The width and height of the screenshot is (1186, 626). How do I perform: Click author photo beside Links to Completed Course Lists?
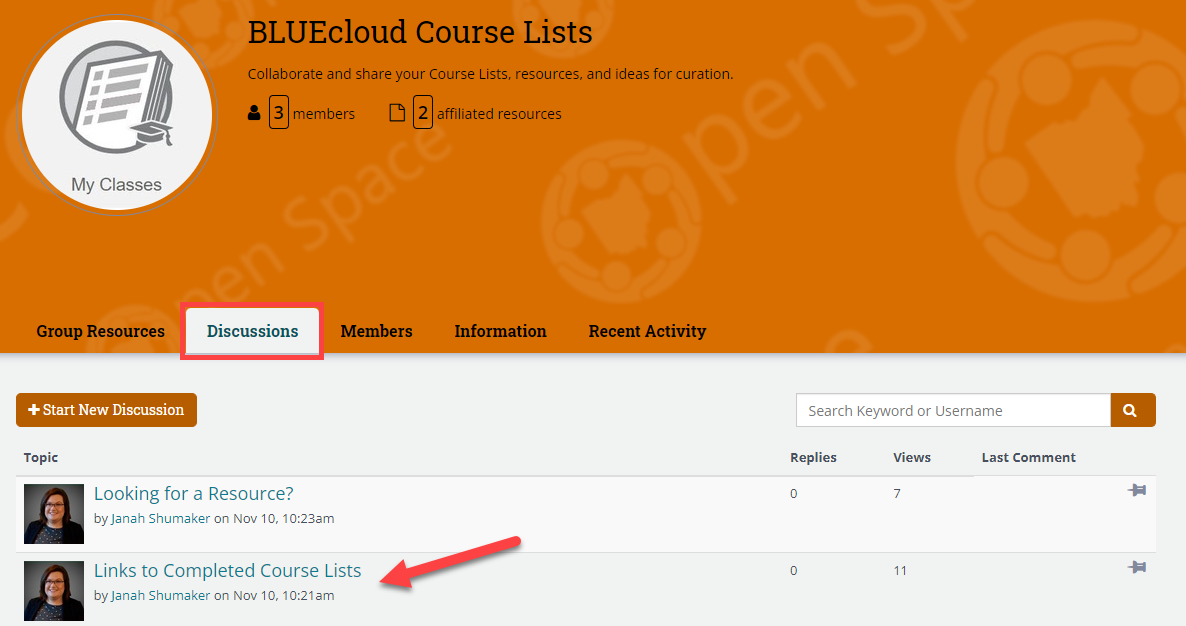54,591
